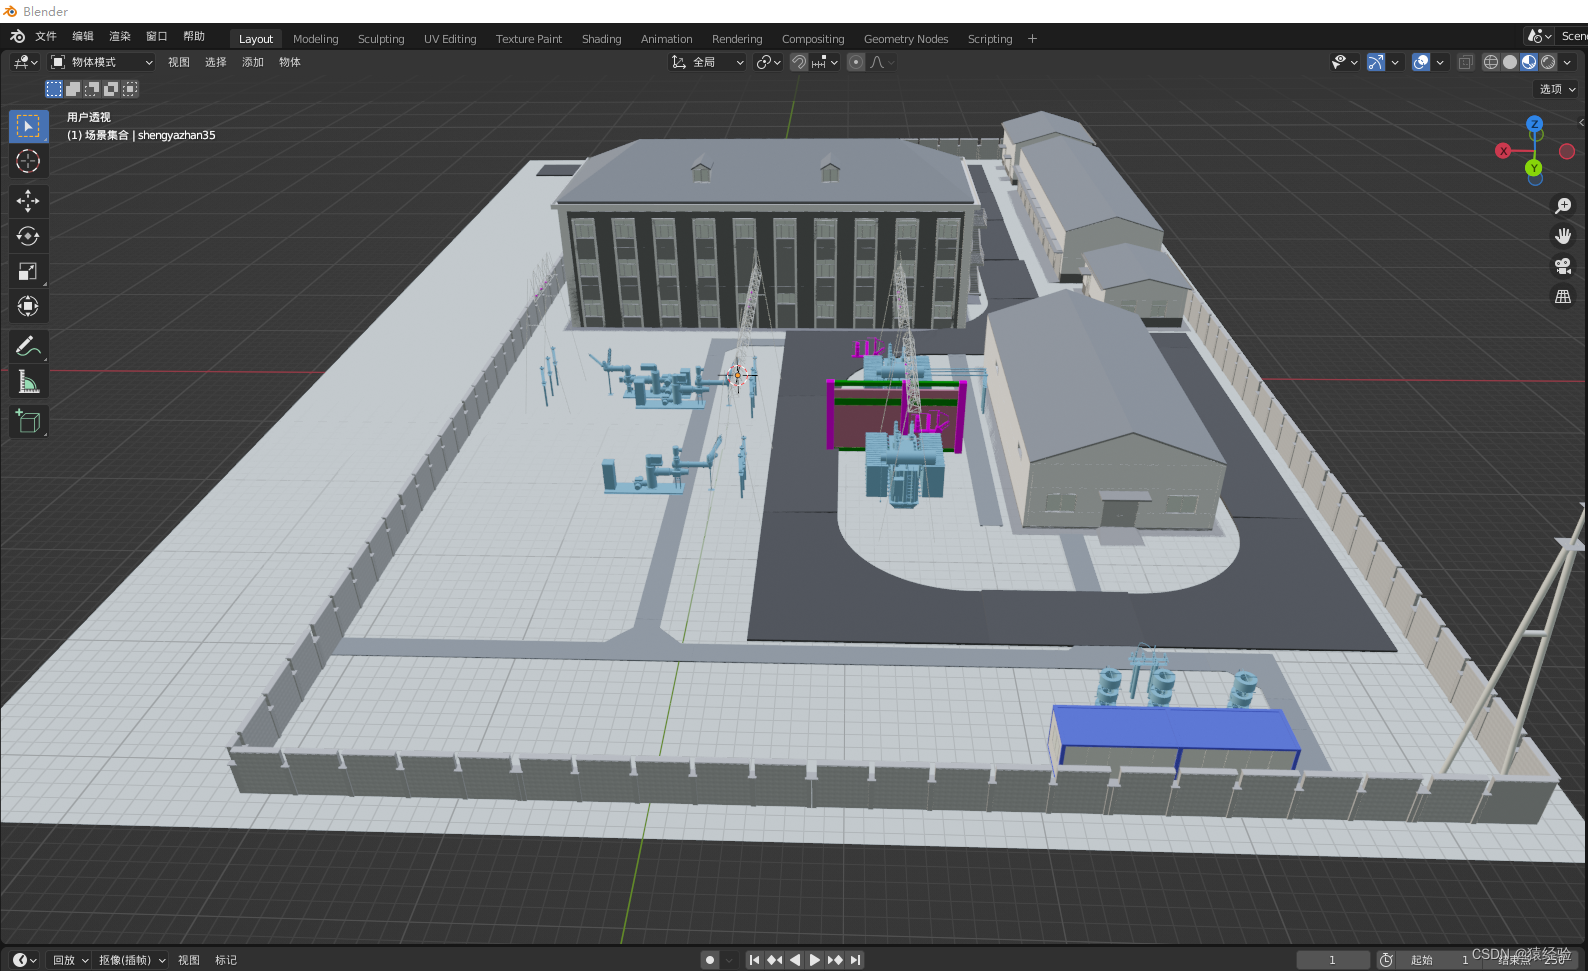This screenshot has width=1588, height=971.
Task: Open the 渲染 Render menu
Action: coord(120,36)
